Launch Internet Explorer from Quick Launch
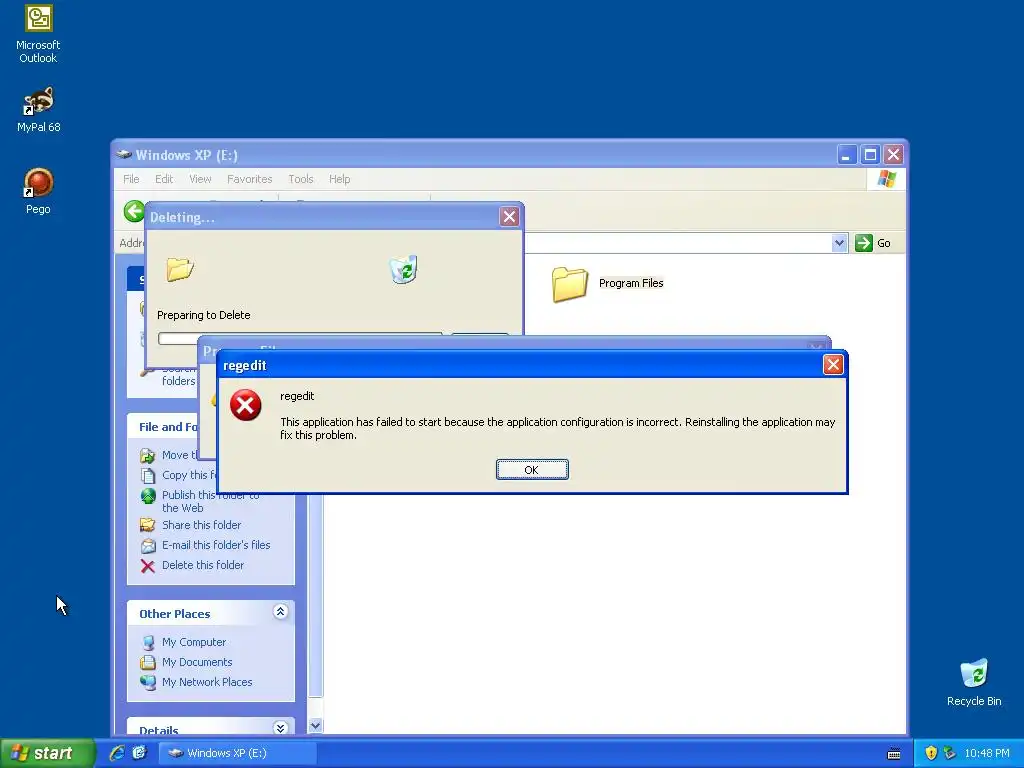The height and width of the screenshot is (768, 1024). [117, 753]
